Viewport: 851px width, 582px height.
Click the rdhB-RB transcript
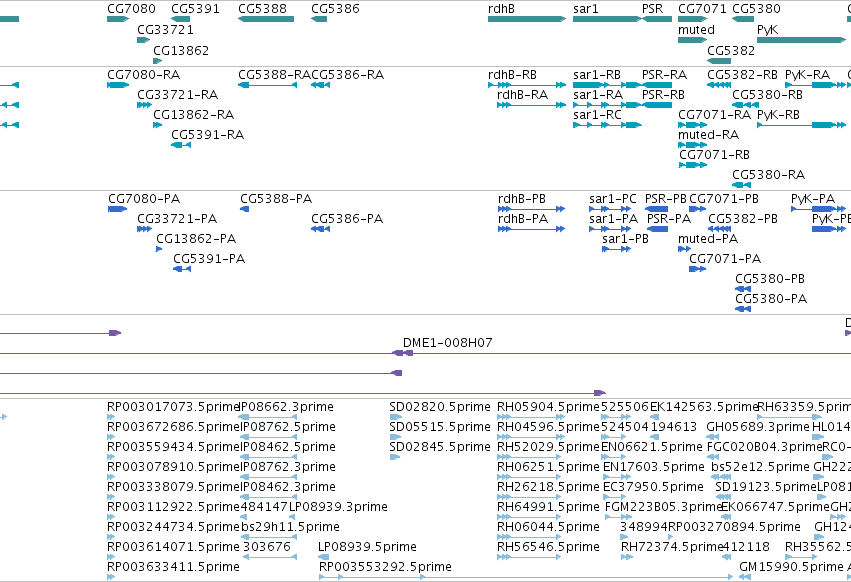point(527,85)
